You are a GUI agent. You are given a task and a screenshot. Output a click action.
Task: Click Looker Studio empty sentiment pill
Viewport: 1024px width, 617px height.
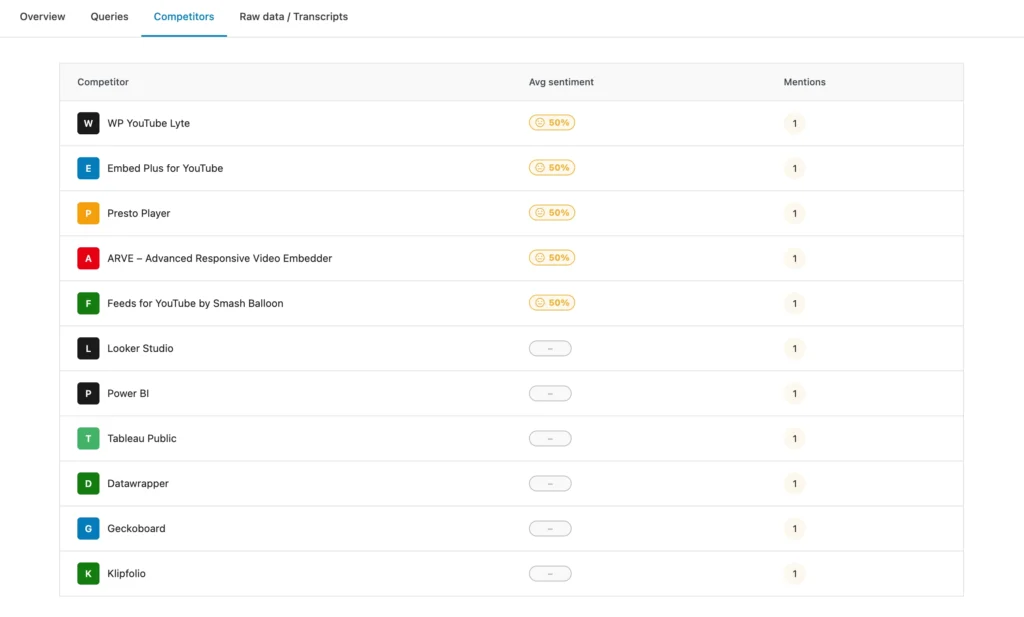551,349
